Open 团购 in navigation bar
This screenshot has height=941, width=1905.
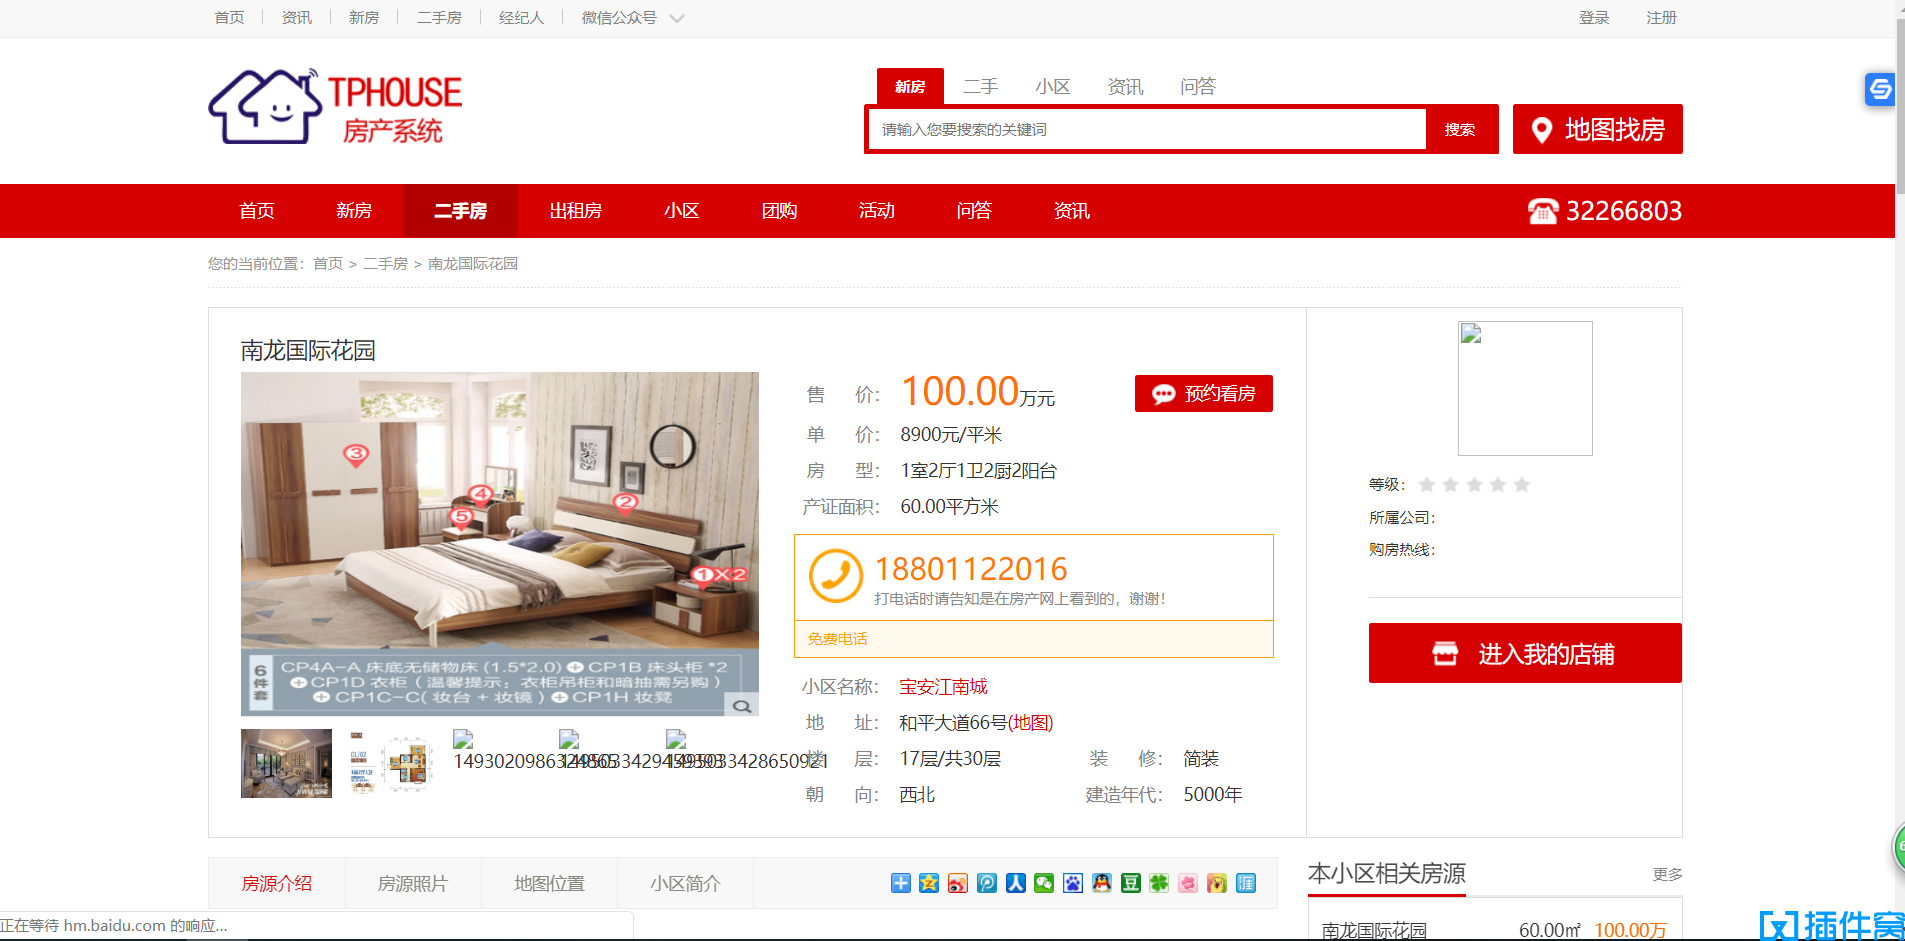779,211
